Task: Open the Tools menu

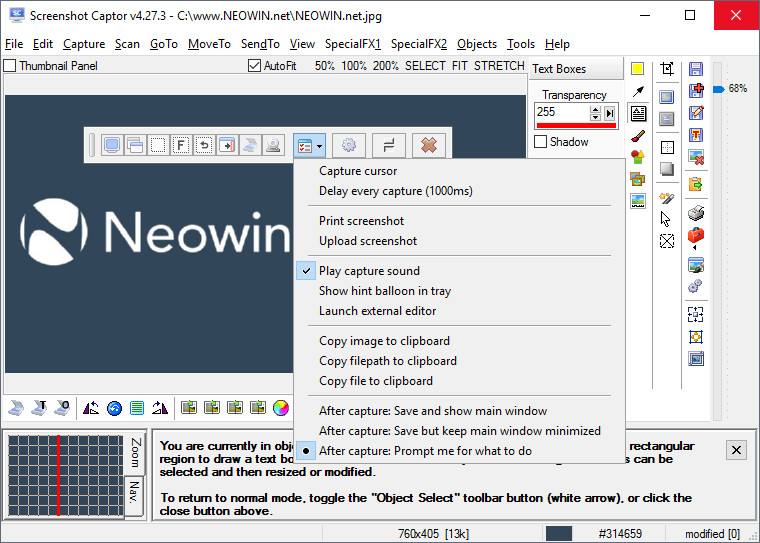Action: pos(521,44)
